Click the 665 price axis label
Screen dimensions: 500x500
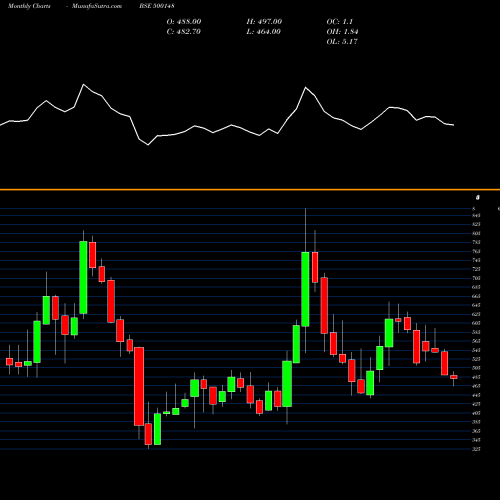tap(476, 296)
